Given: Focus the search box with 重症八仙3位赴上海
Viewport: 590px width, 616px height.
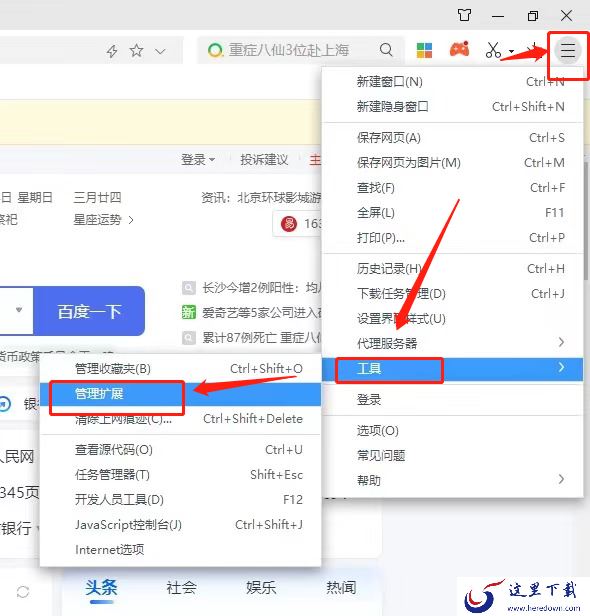Looking at the screenshot, I should tap(301, 50).
